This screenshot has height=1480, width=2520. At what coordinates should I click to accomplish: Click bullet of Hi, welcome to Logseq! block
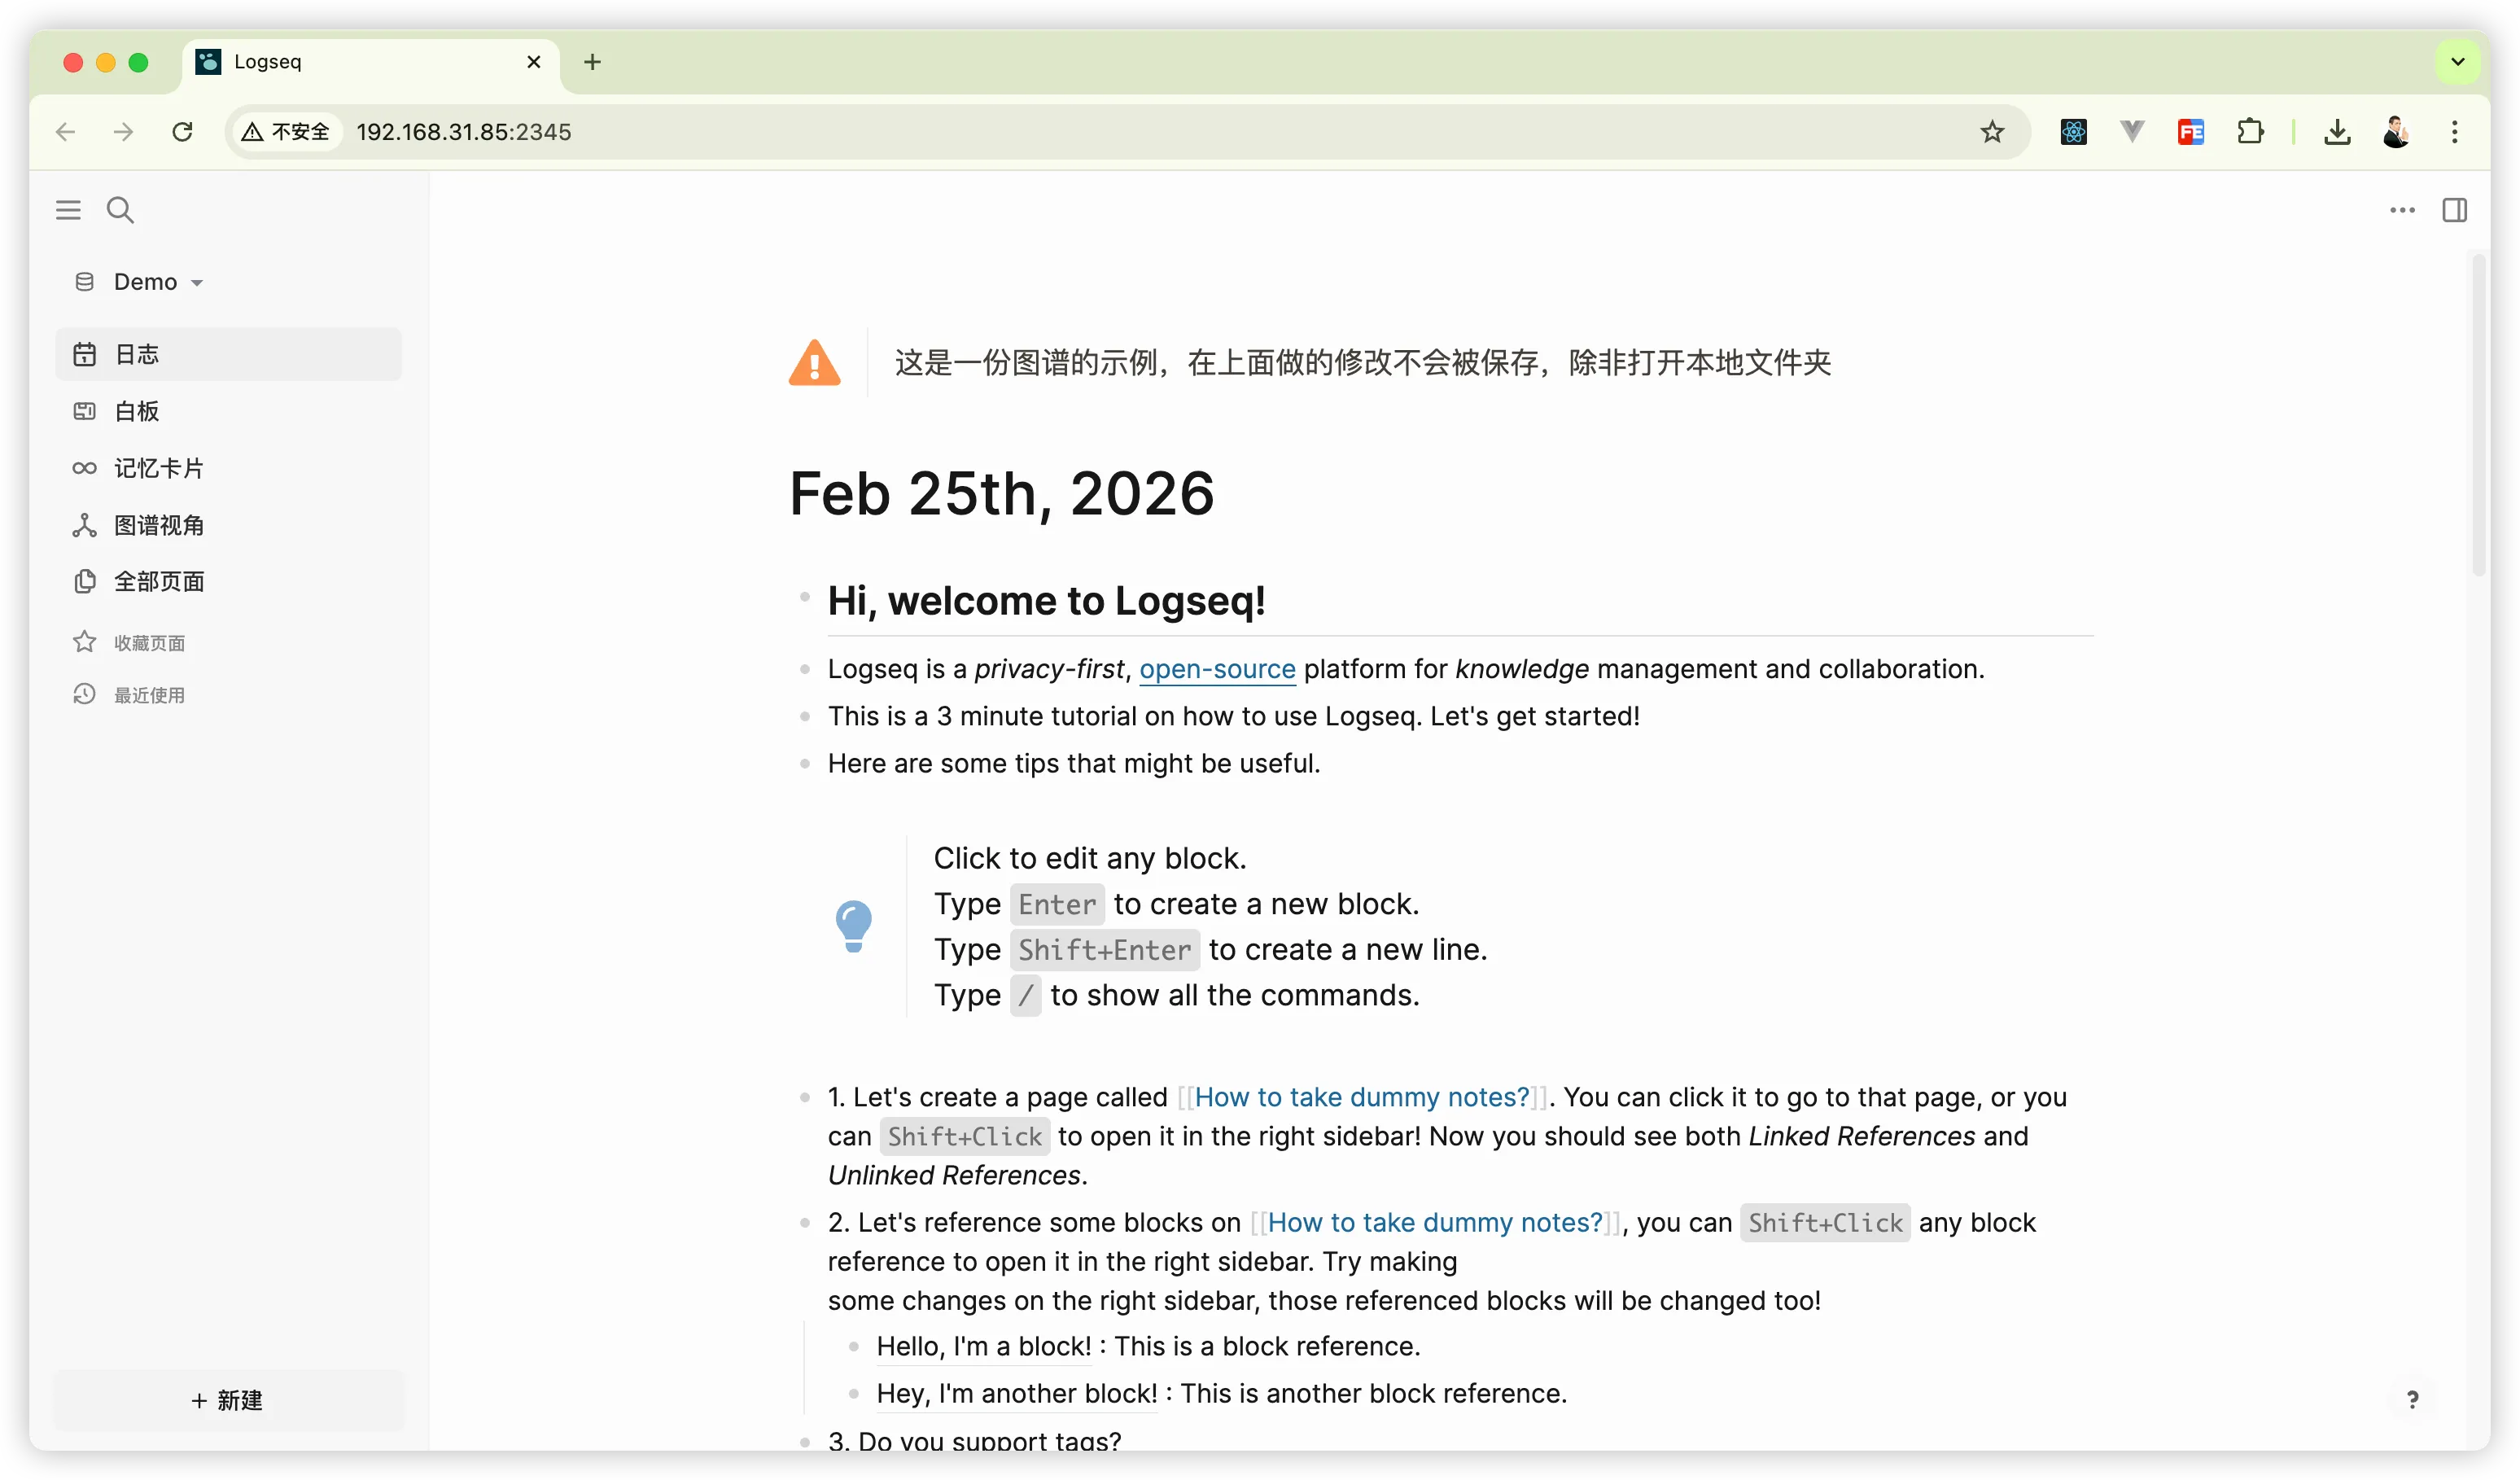pyautogui.click(x=804, y=598)
